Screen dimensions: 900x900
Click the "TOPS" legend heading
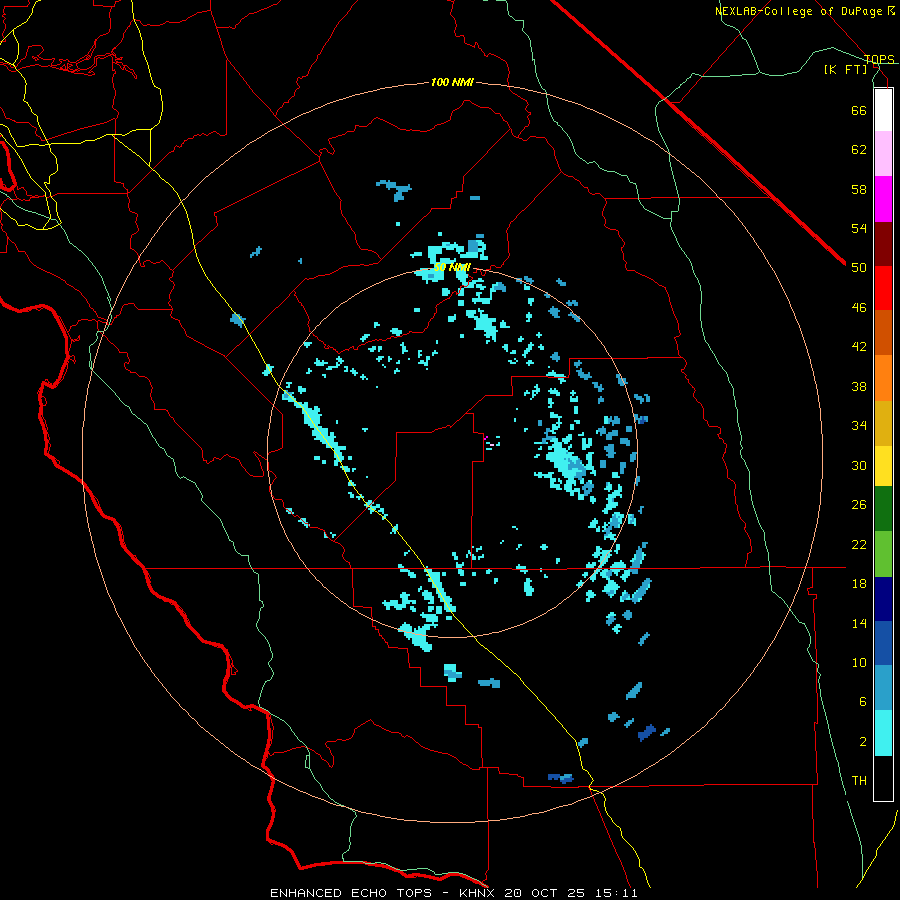pyautogui.click(x=879, y=59)
